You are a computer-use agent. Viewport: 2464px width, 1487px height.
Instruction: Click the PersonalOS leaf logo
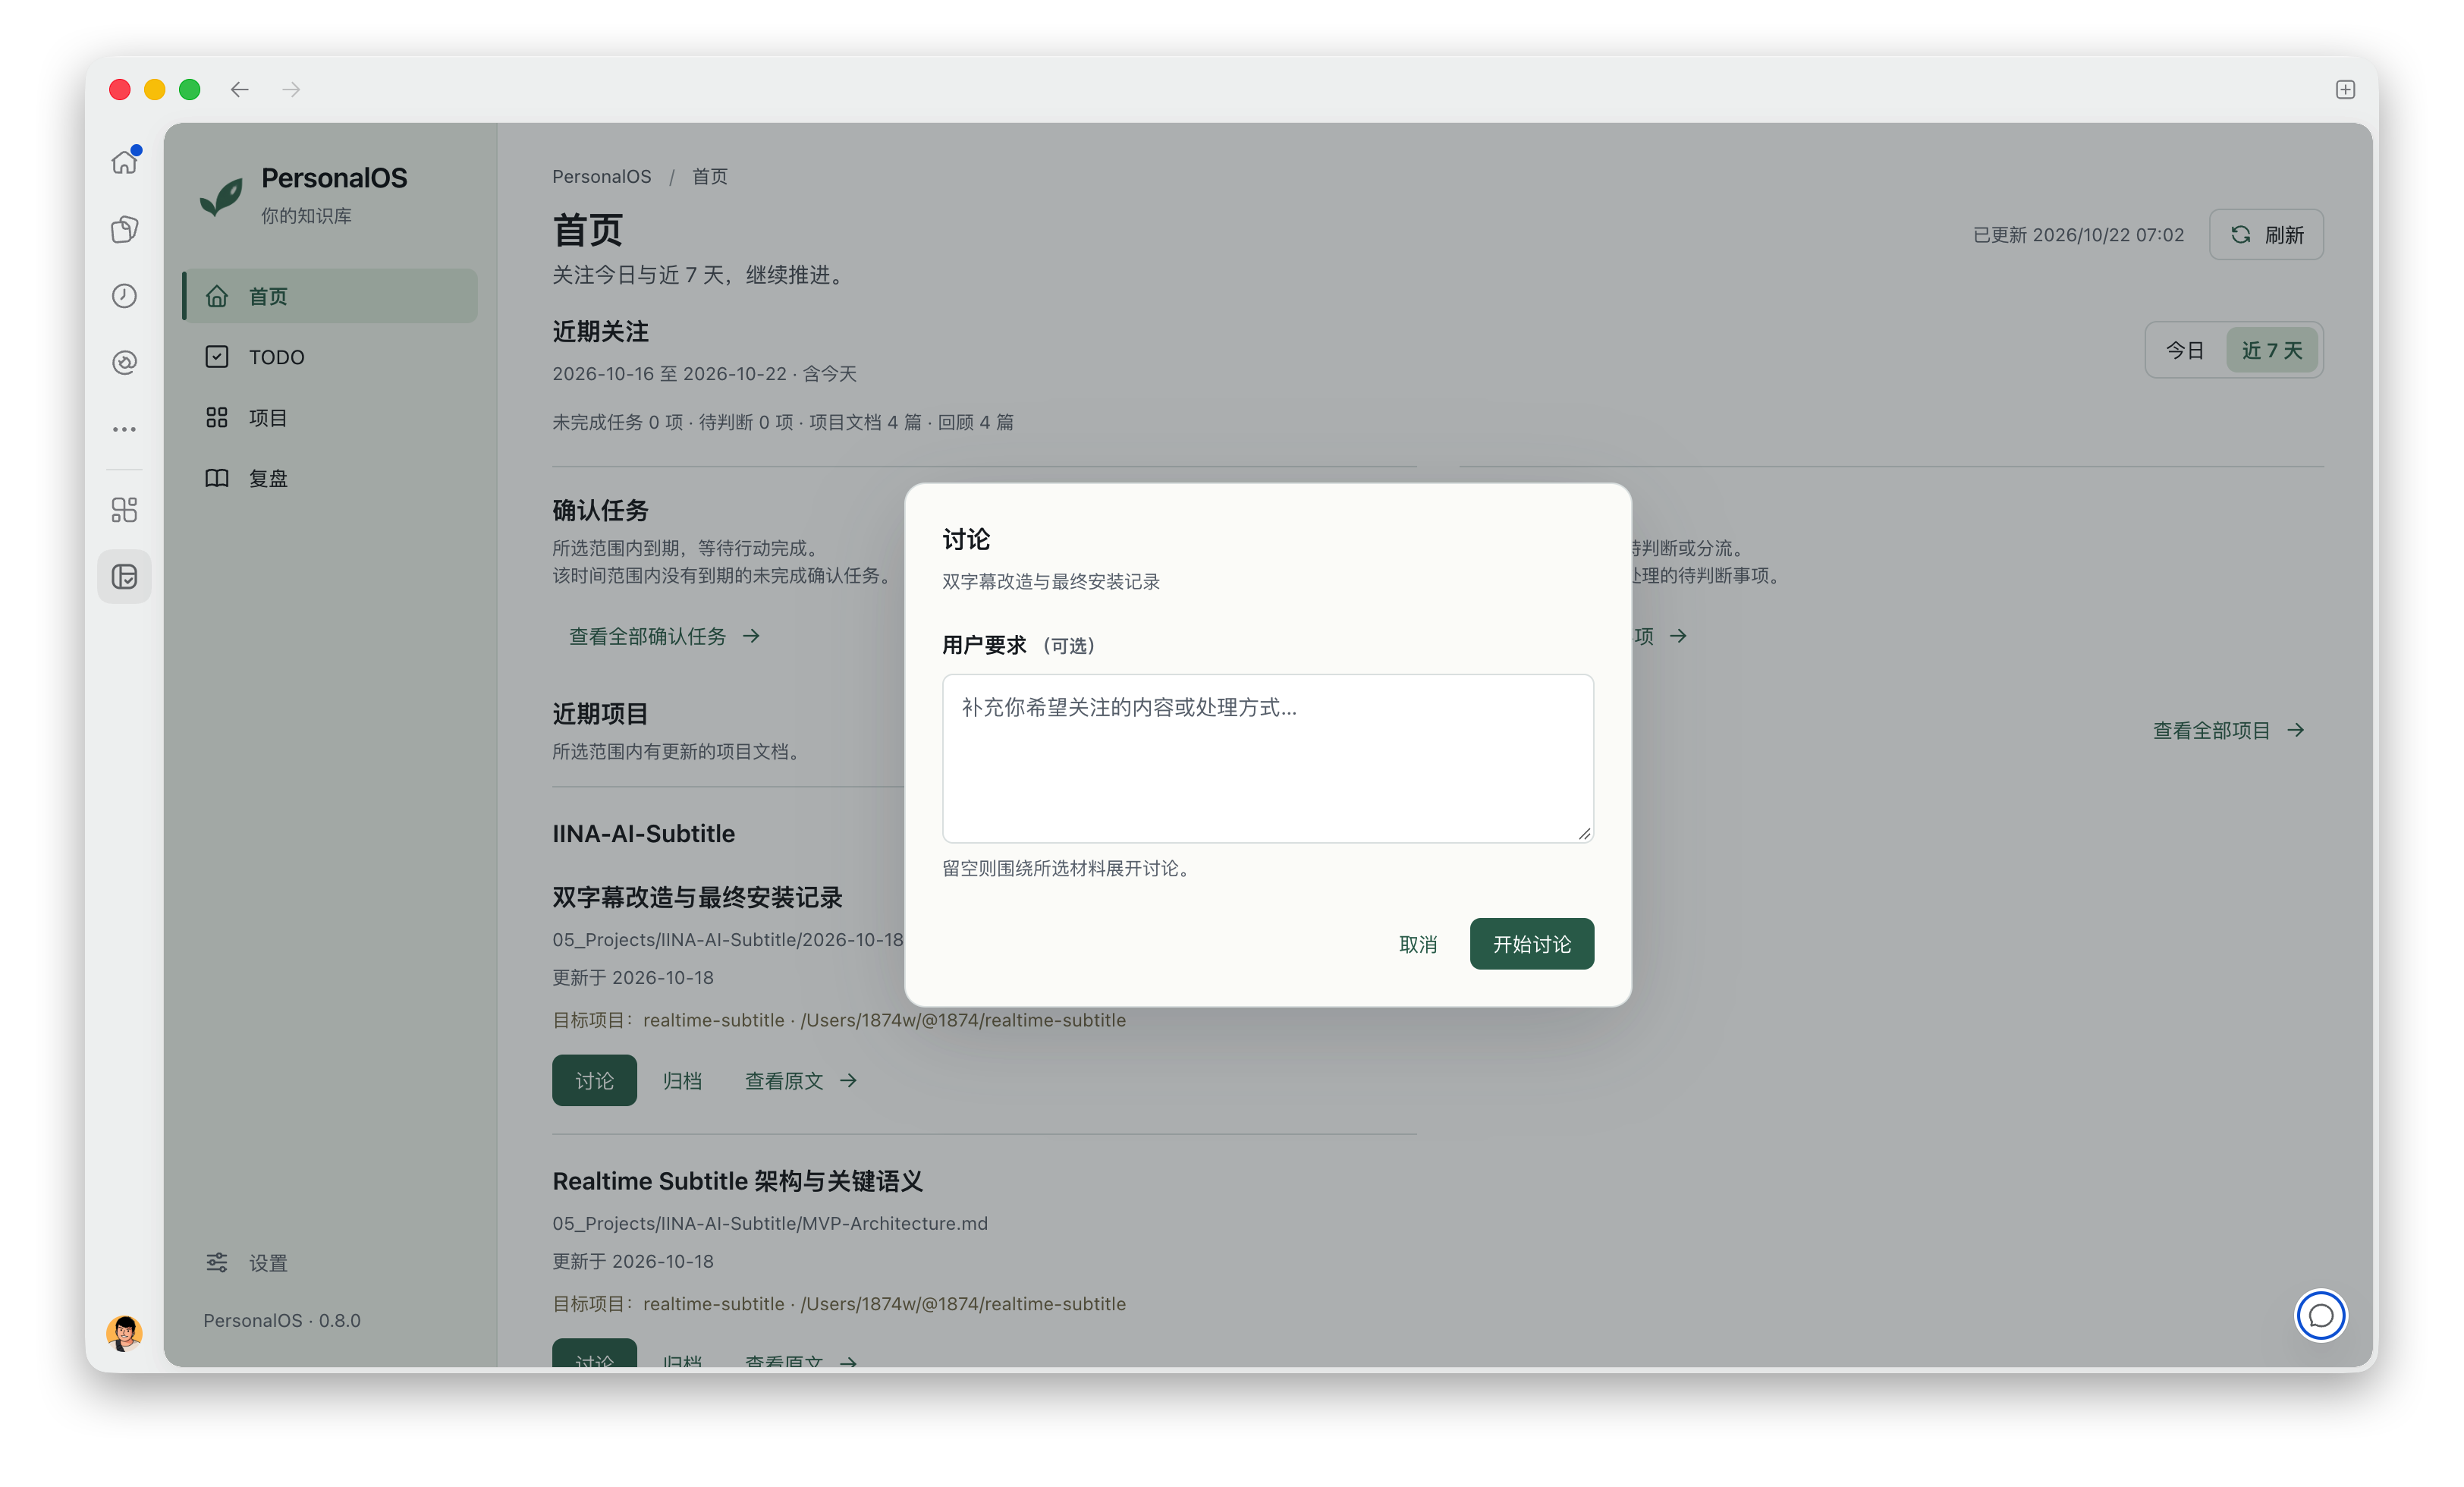click(221, 196)
